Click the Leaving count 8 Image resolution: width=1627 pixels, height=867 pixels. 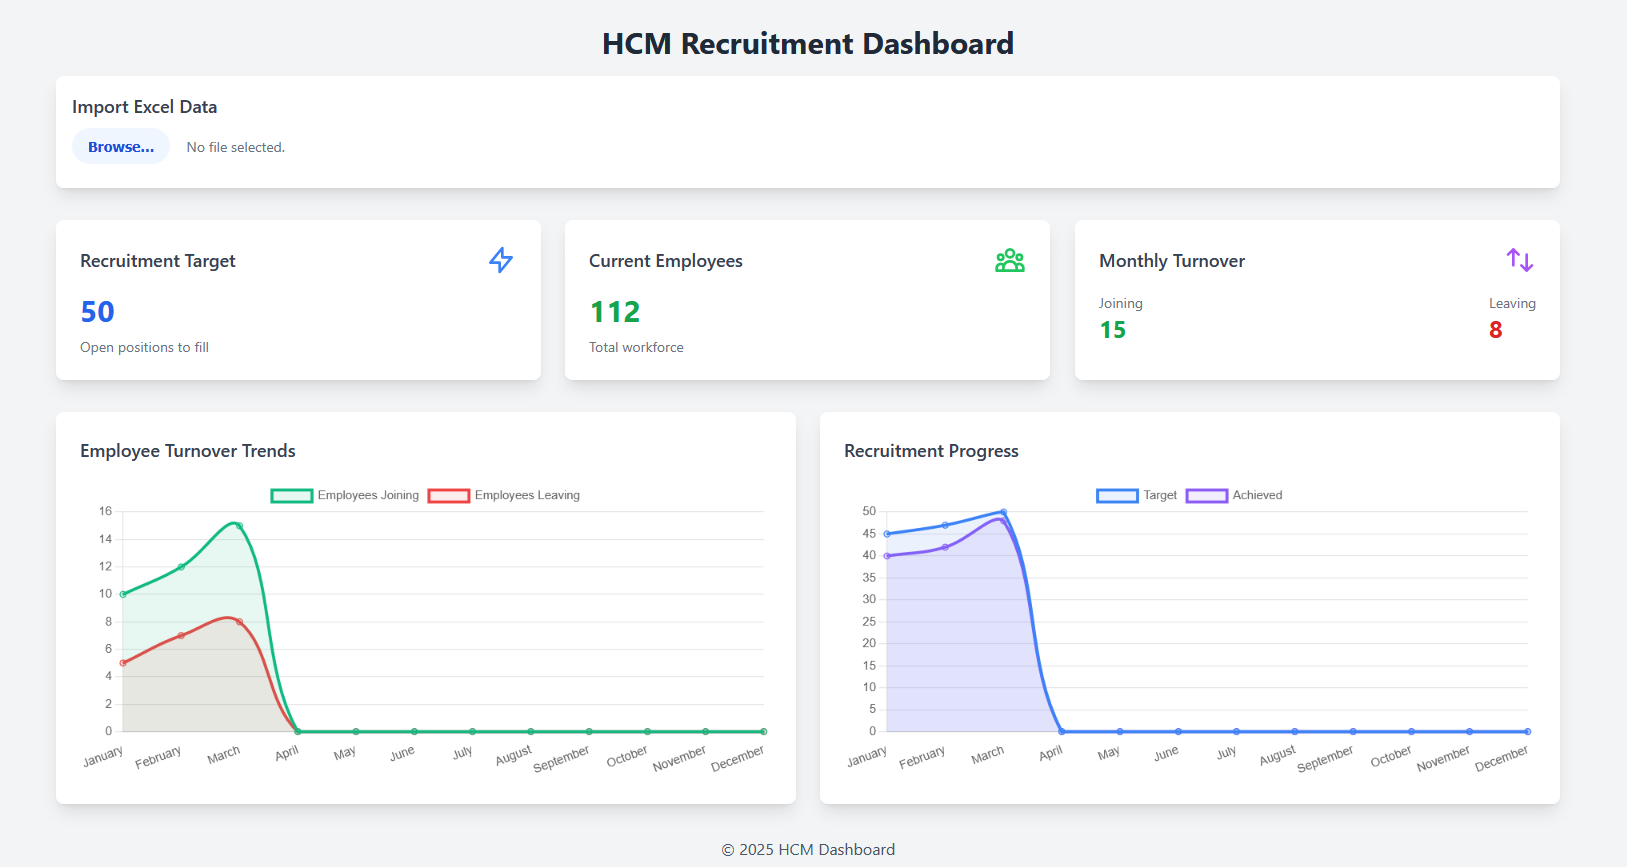point(1495,330)
